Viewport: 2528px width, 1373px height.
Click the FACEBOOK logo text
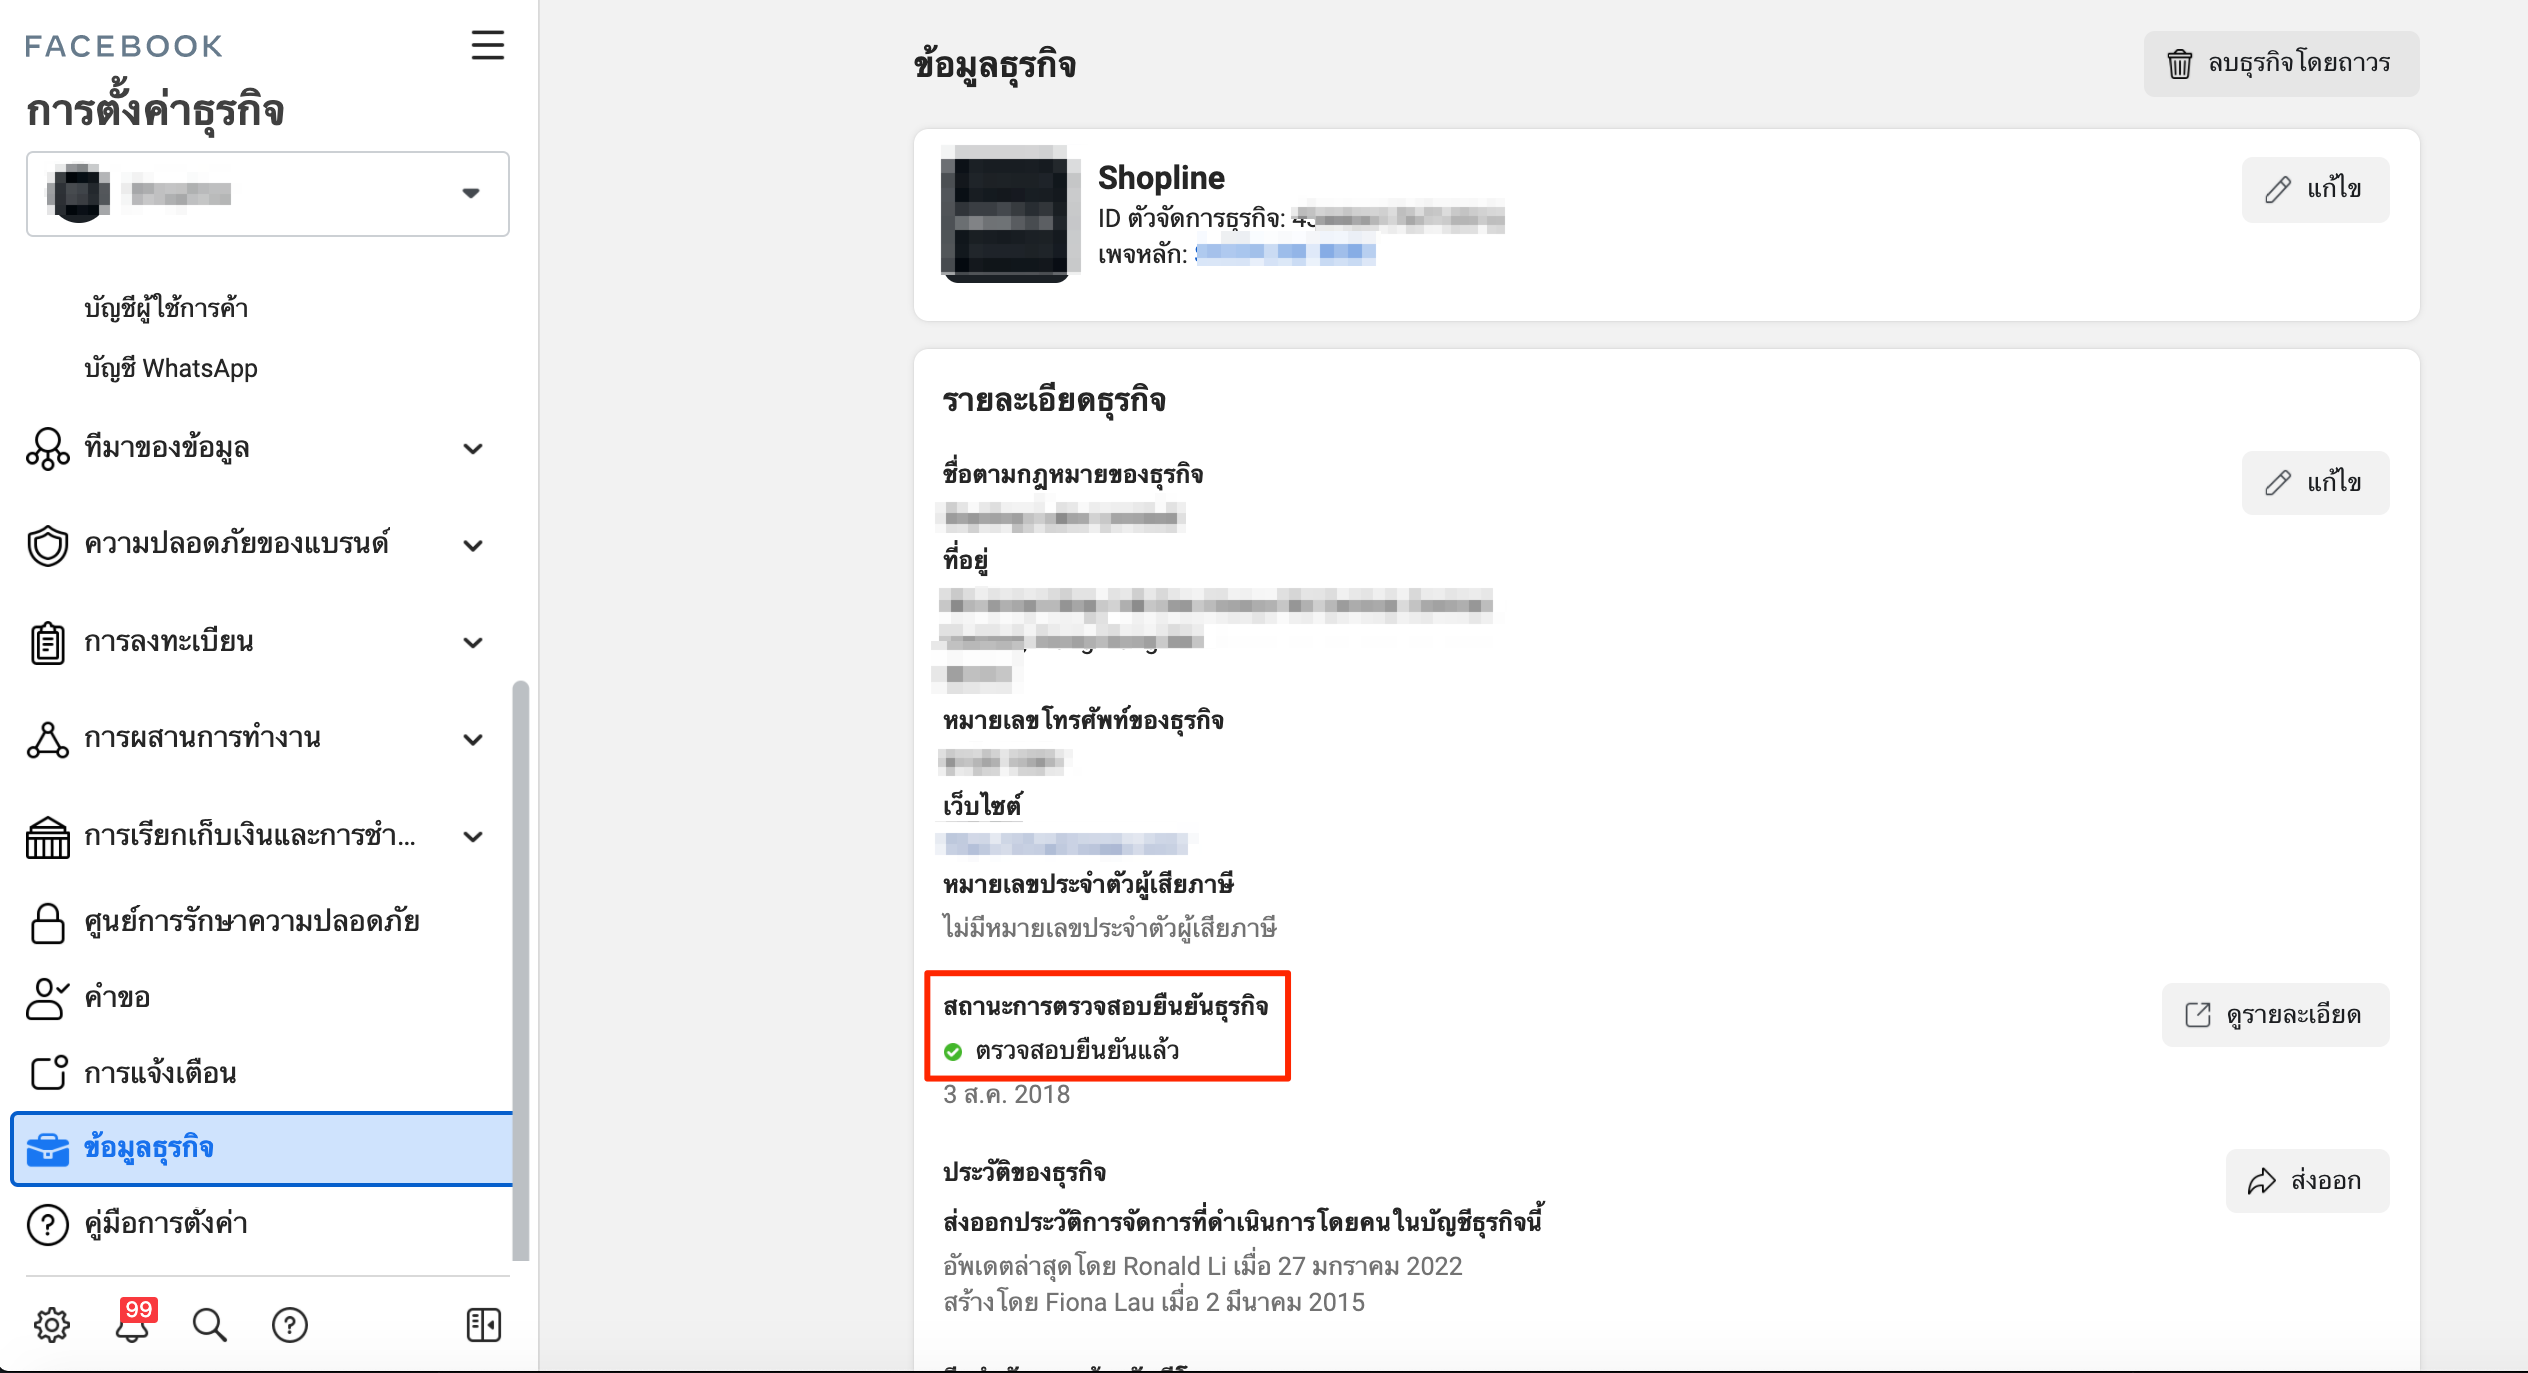coord(124,46)
